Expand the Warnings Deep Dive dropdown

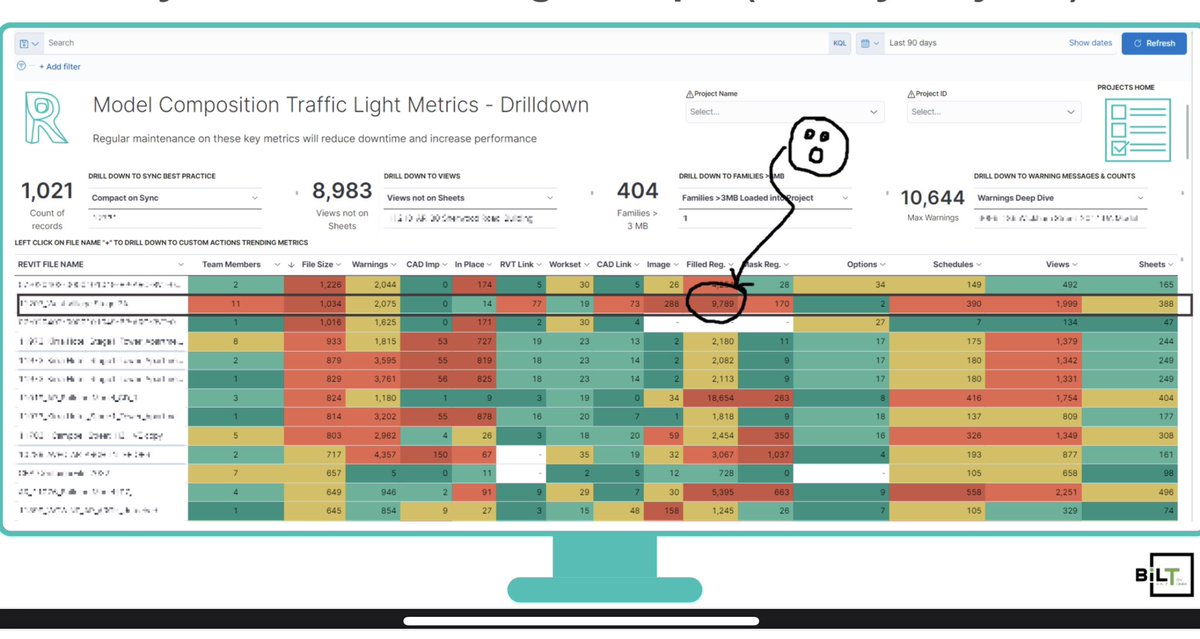point(1062,198)
